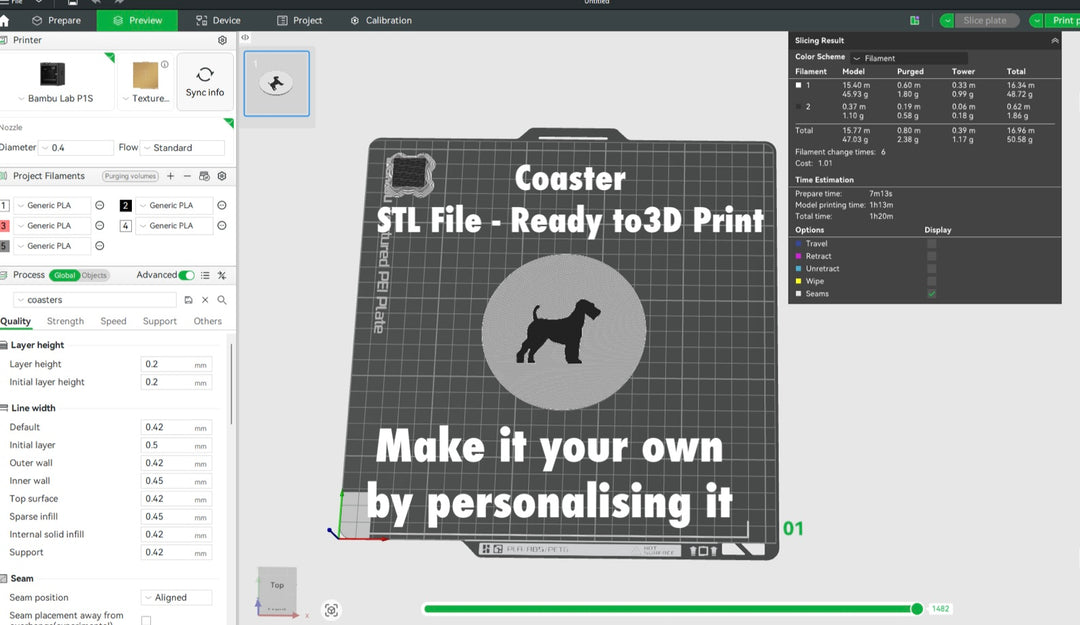Viewport: 1080px width, 625px height.
Task: Change Seam position using the Aligned dropdown
Action: 176,597
